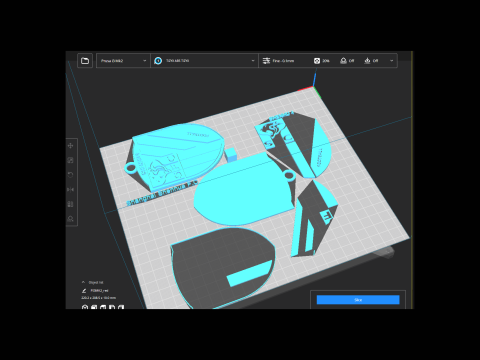Click the material extruder icon

point(158,61)
